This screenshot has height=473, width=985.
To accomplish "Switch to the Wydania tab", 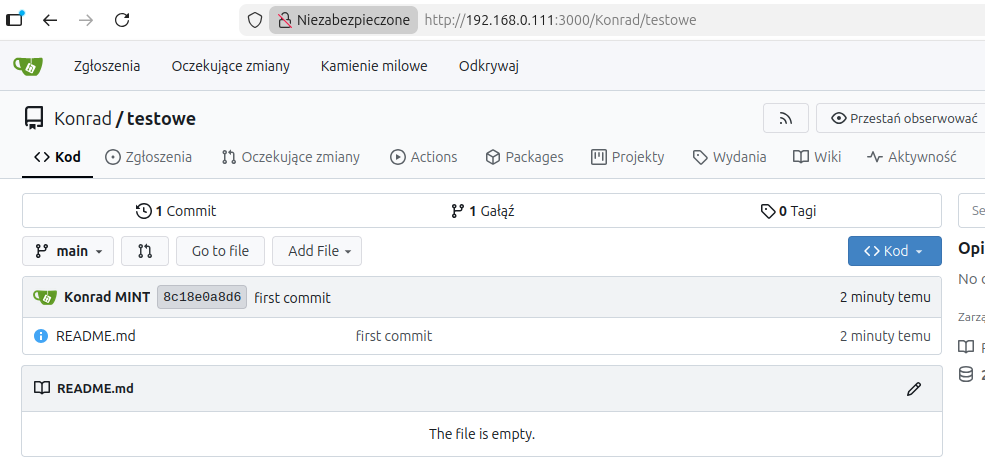I will (729, 157).
